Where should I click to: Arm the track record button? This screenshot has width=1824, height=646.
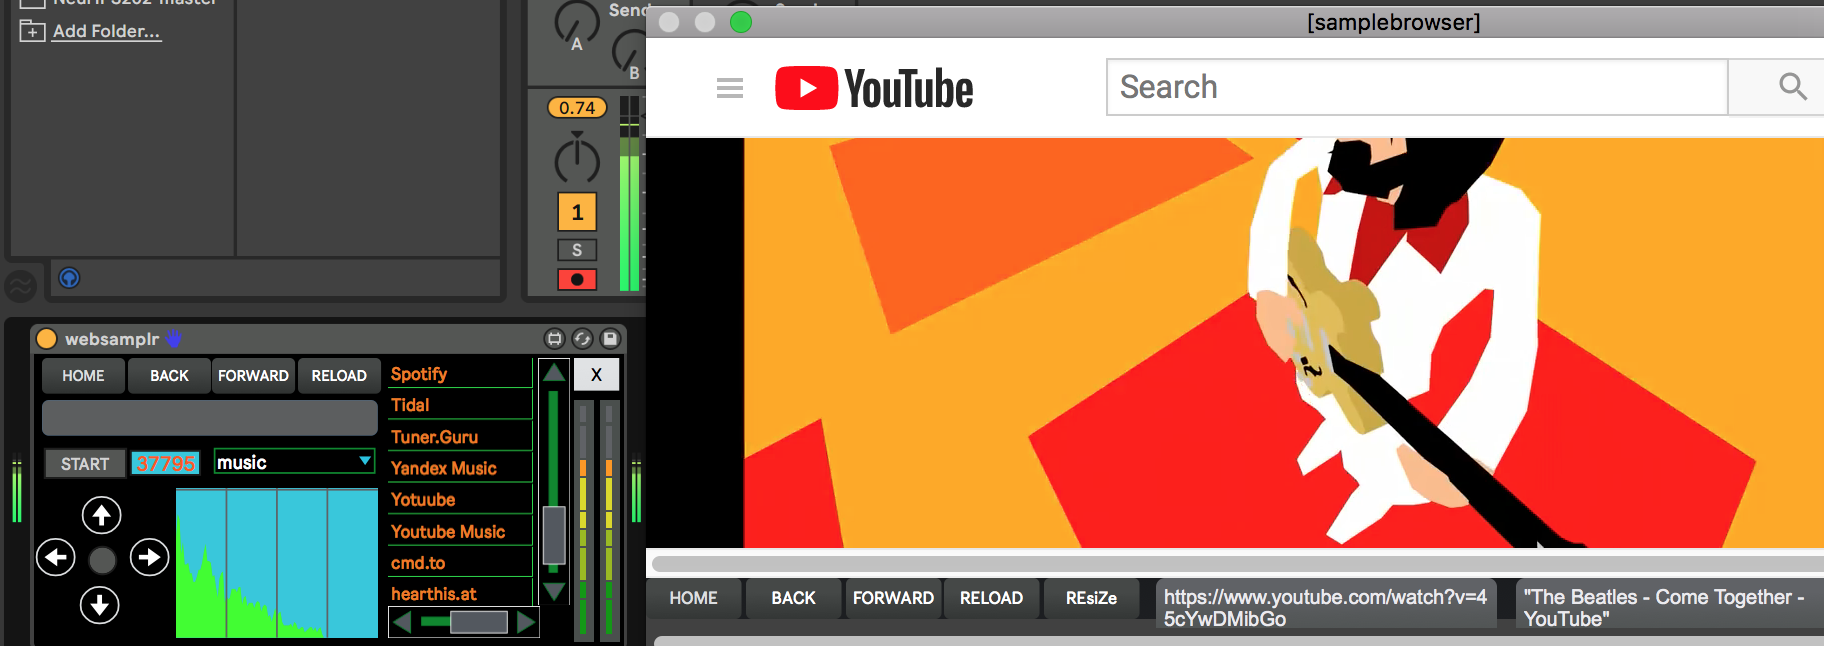pyautogui.click(x=577, y=280)
